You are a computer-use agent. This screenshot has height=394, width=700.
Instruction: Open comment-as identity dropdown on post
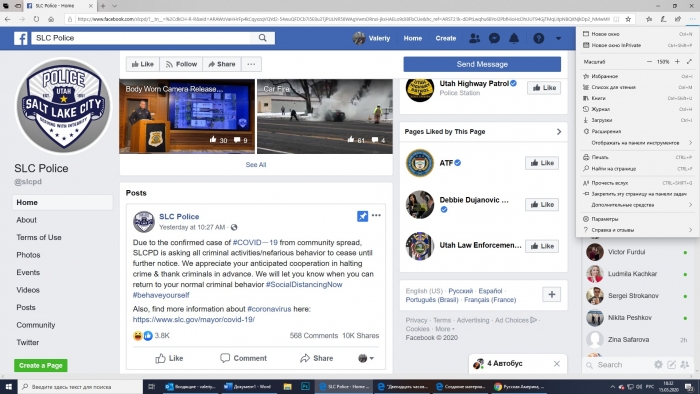pos(366,358)
